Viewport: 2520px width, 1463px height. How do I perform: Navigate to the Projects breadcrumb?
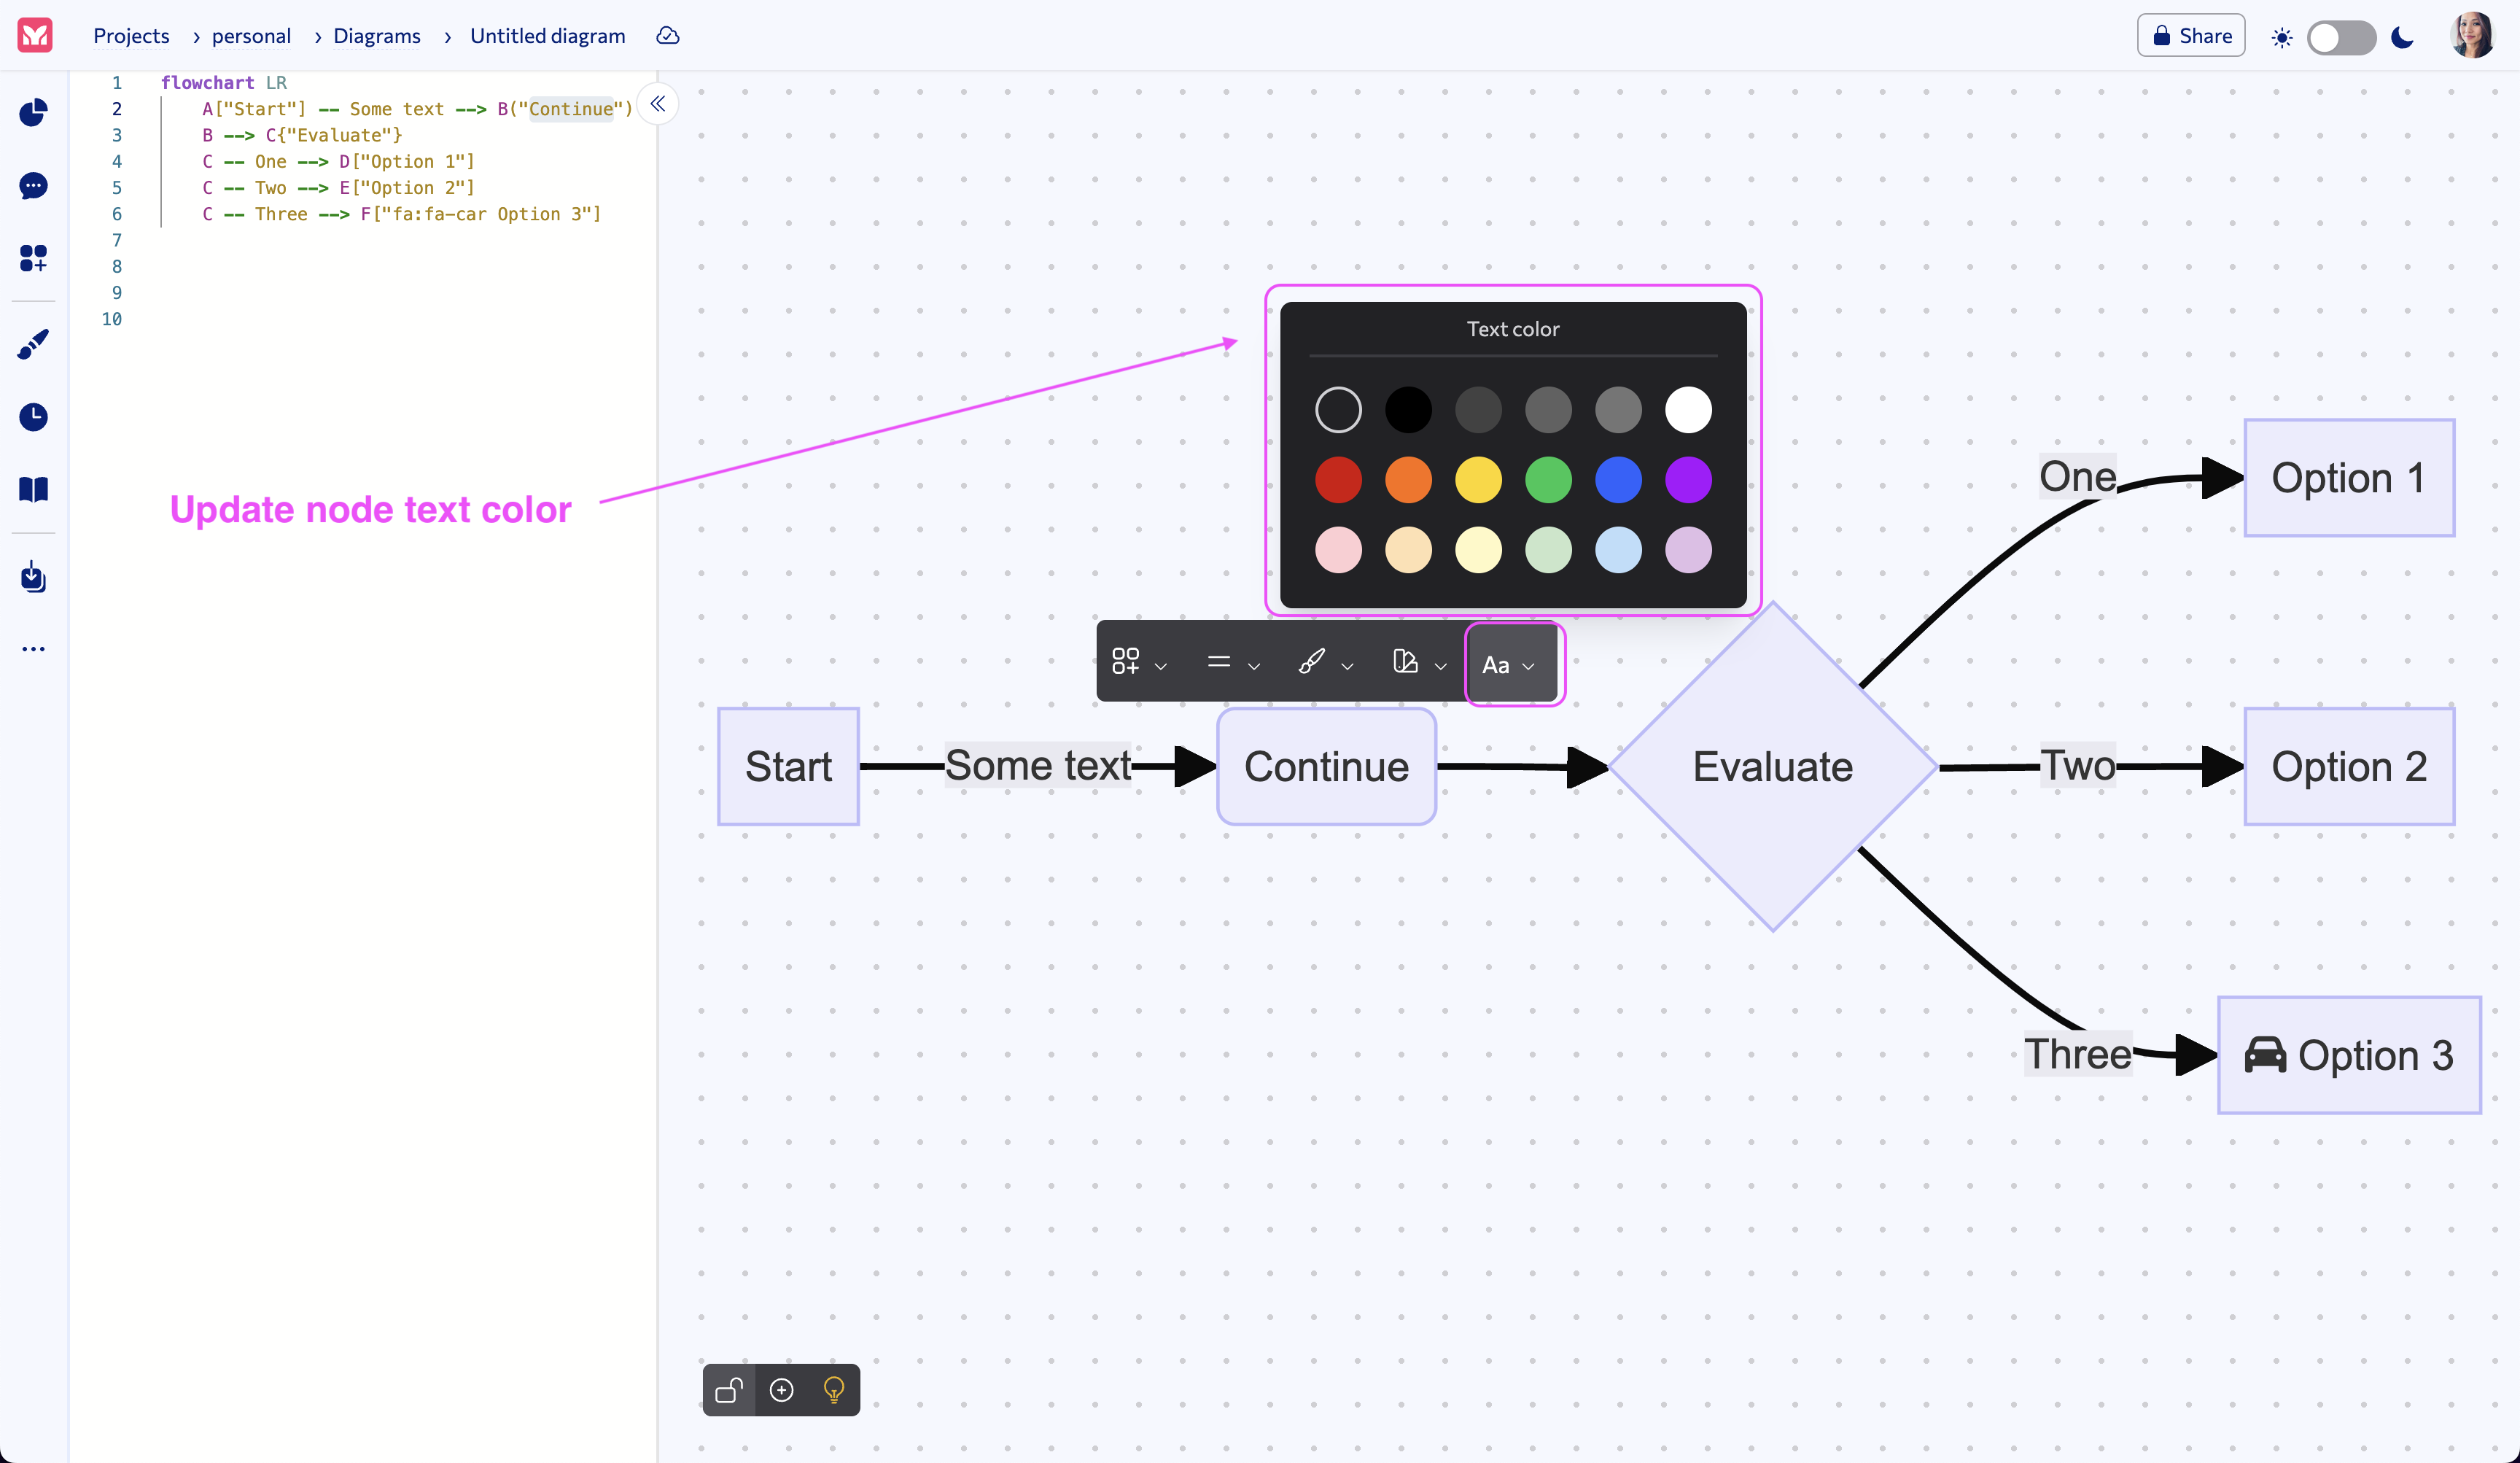131,36
